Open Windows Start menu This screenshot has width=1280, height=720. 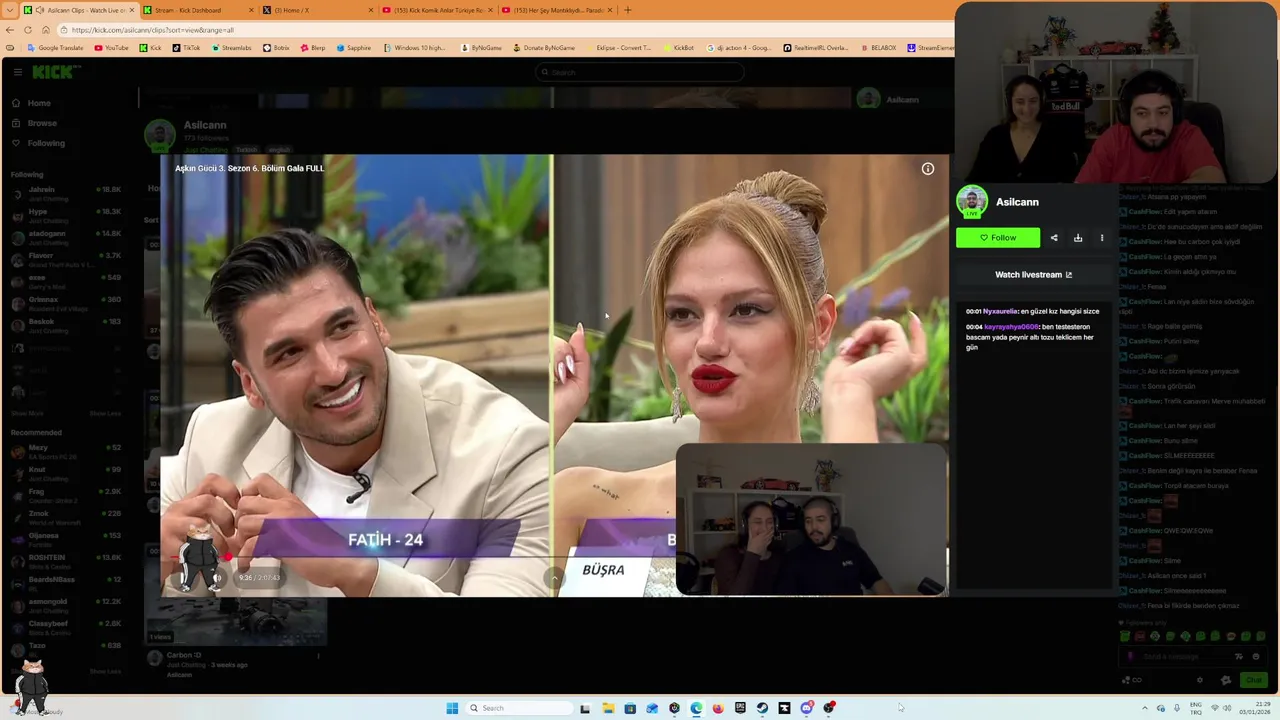click(x=452, y=708)
